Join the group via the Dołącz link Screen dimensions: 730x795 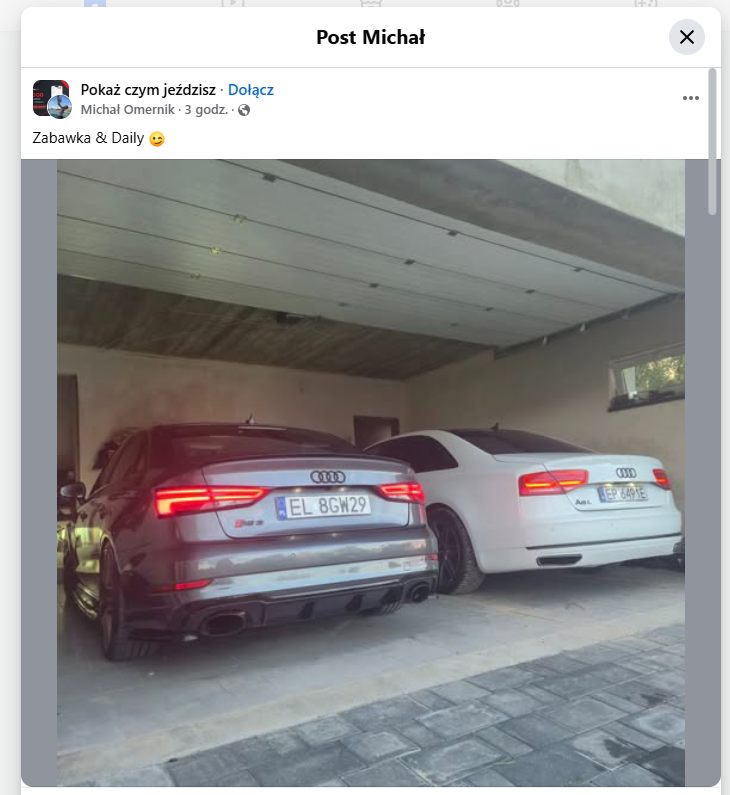251,90
